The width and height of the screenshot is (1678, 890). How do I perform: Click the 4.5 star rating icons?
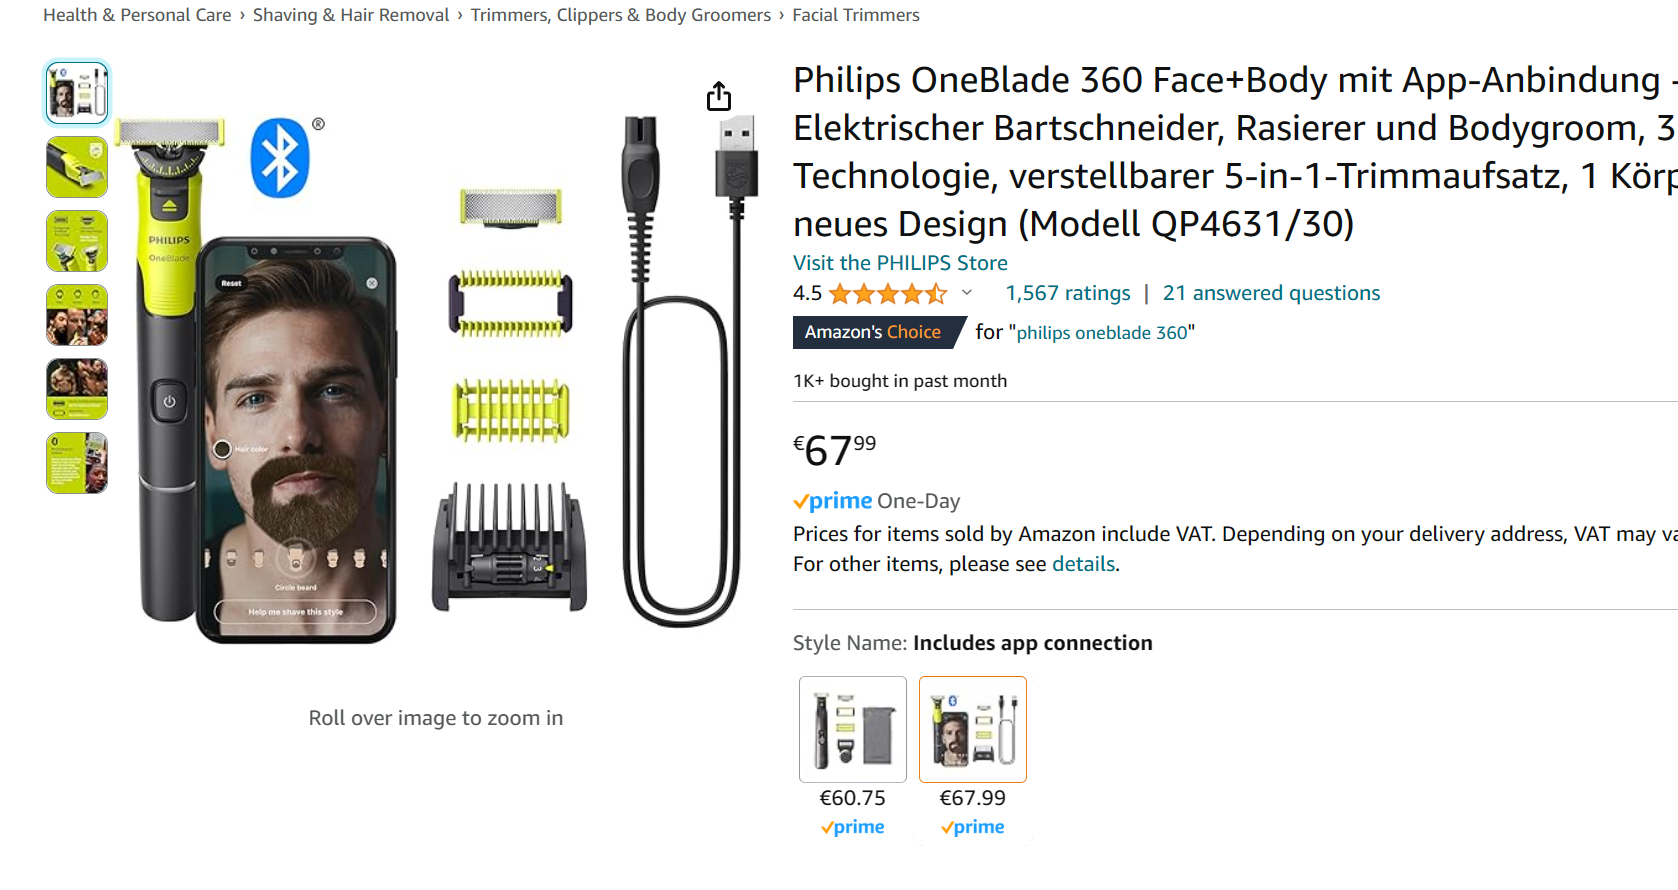point(888,294)
